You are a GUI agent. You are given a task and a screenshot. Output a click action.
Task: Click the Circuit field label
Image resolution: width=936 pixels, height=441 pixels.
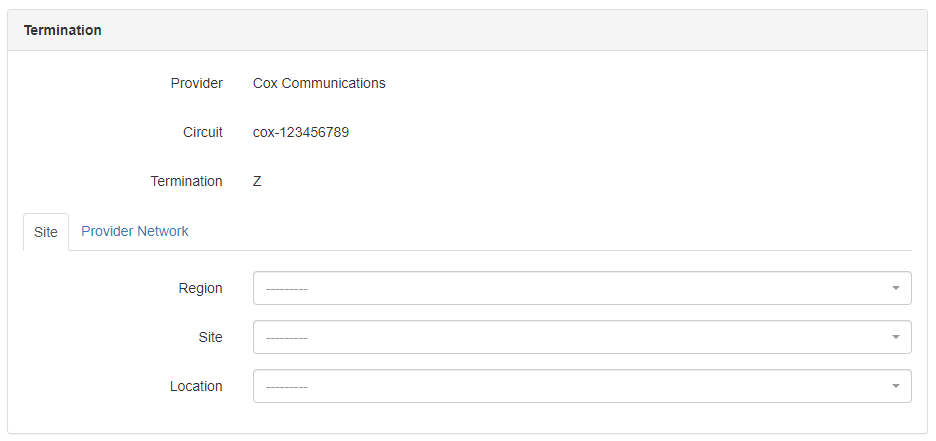202,132
